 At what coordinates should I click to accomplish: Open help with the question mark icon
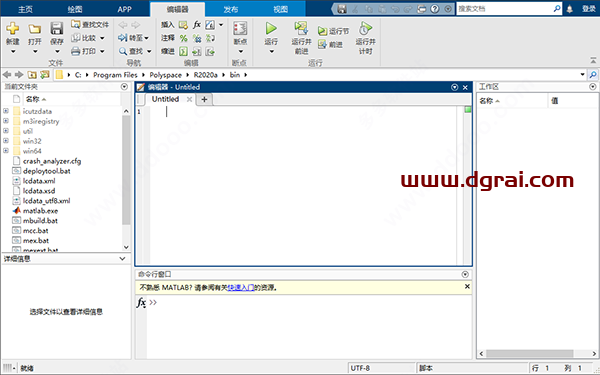(x=435, y=9)
